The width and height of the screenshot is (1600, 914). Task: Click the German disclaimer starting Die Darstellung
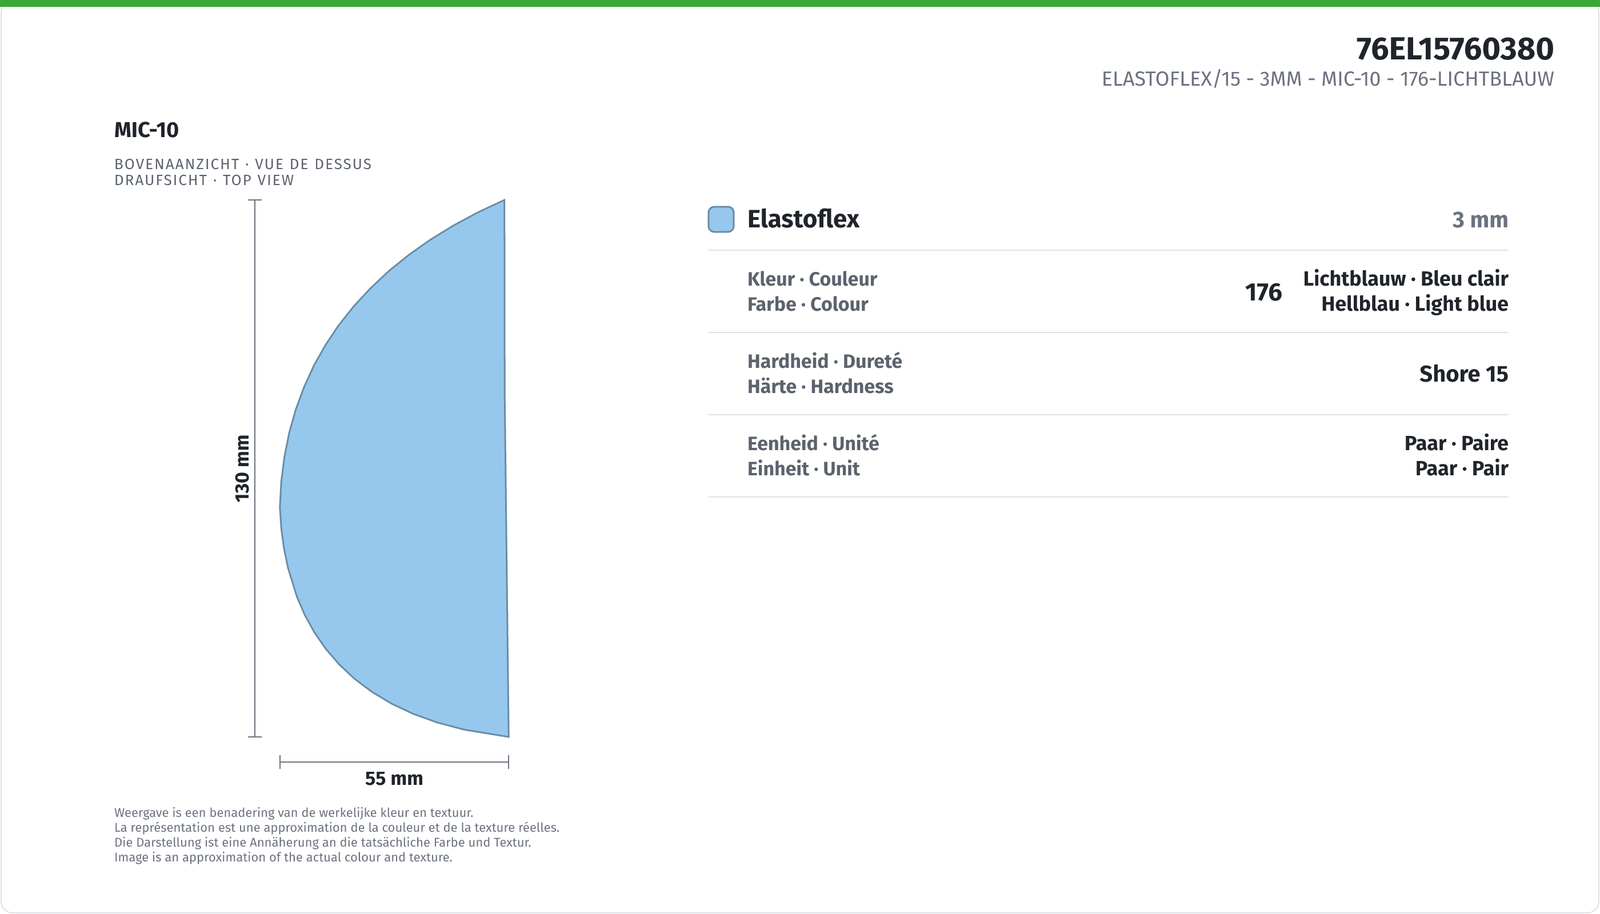tap(322, 842)
